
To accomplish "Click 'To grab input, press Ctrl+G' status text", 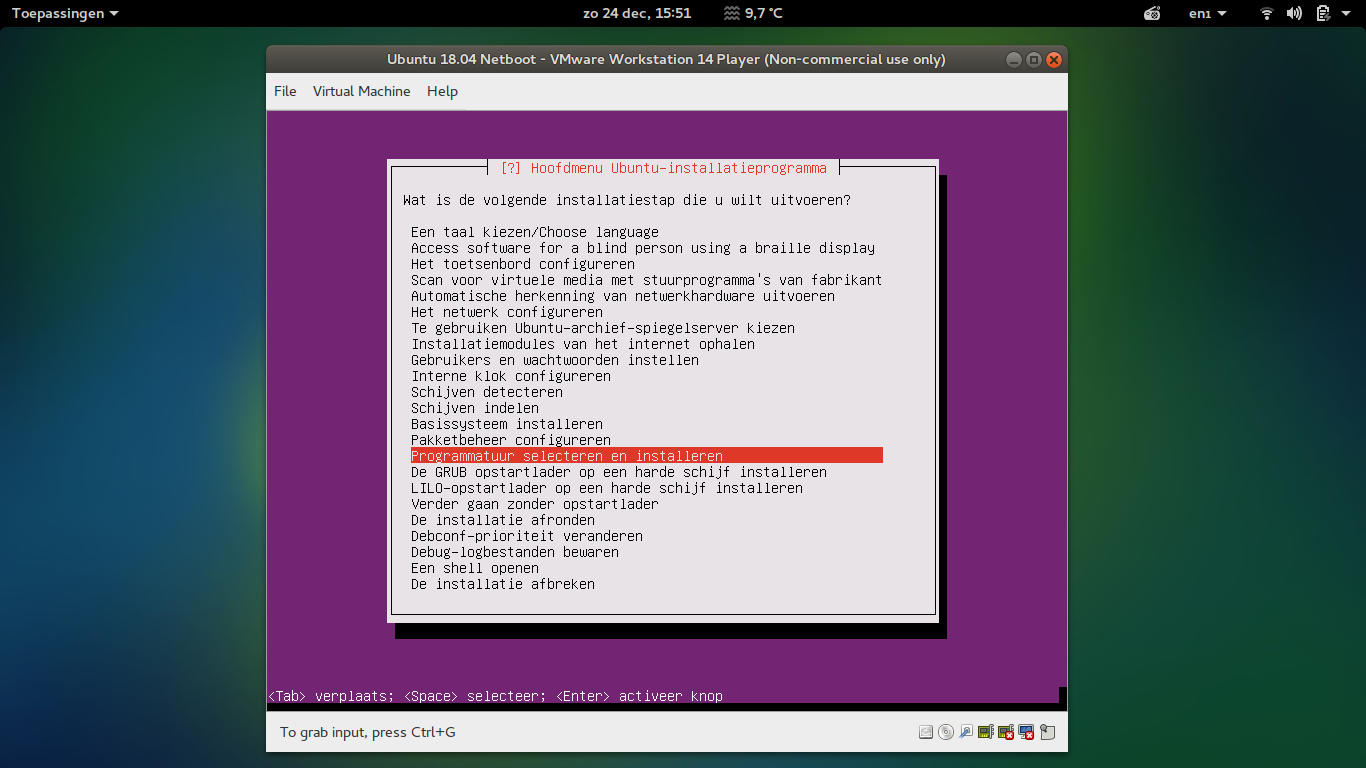I will pos(368,732).
